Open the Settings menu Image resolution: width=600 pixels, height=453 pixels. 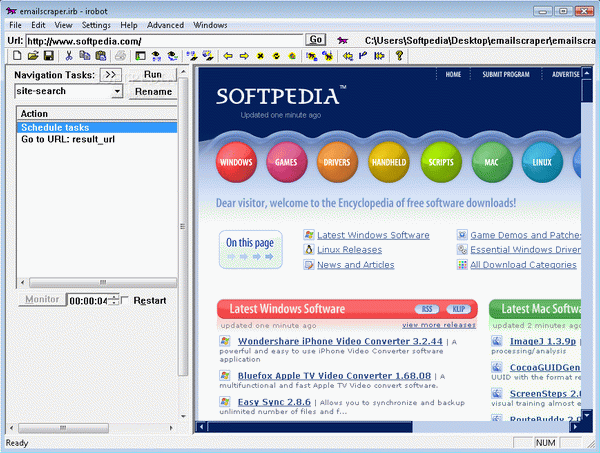(96, 24)
